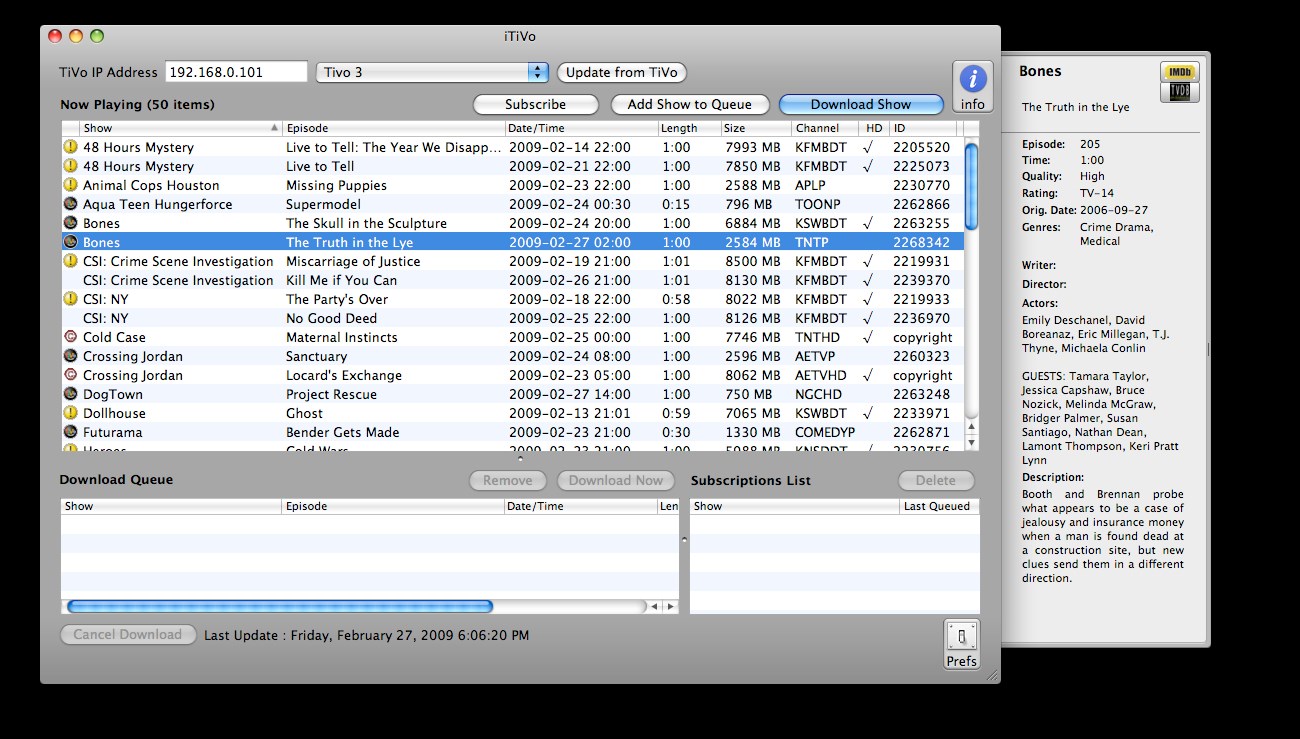The height and width of the screenshot is (739, 1300).
Task: Sort Now Playing by Length column
Action: (x=689, y=128)
